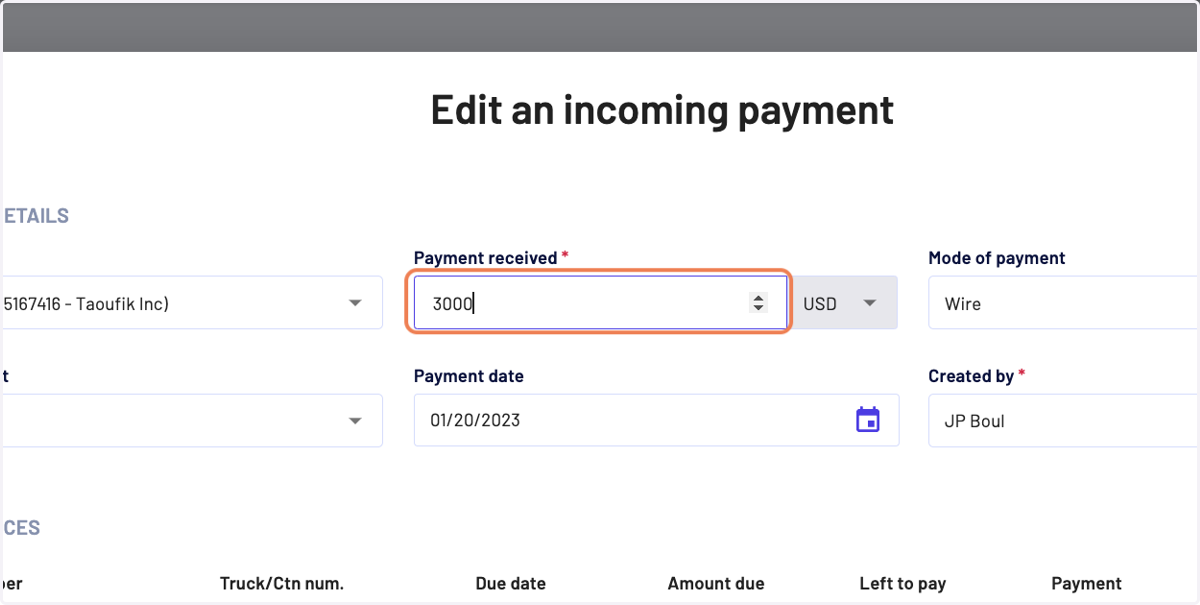Click the Left to pay column header

pyautogui.click(x=903, y=583)
